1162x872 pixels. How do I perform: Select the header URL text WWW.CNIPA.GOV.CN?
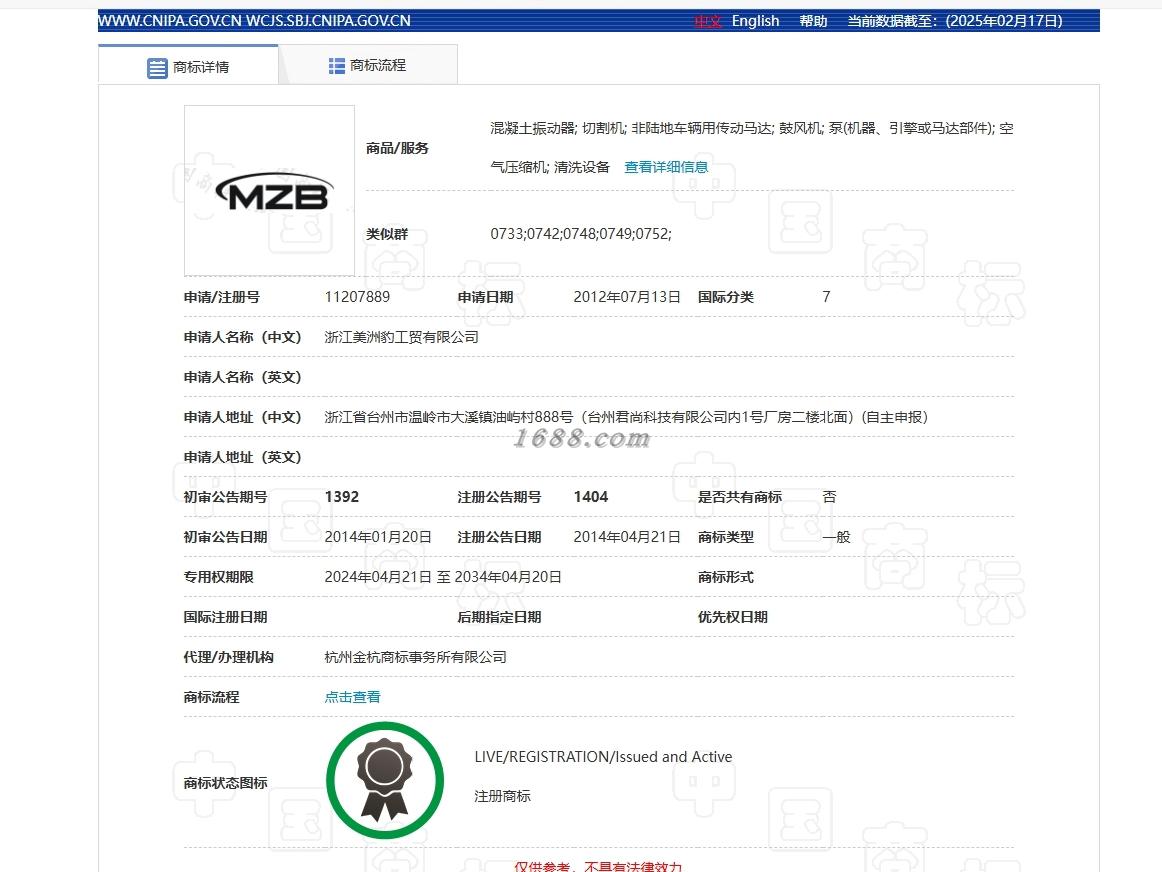pyautogui.click(x=170, y=21)
